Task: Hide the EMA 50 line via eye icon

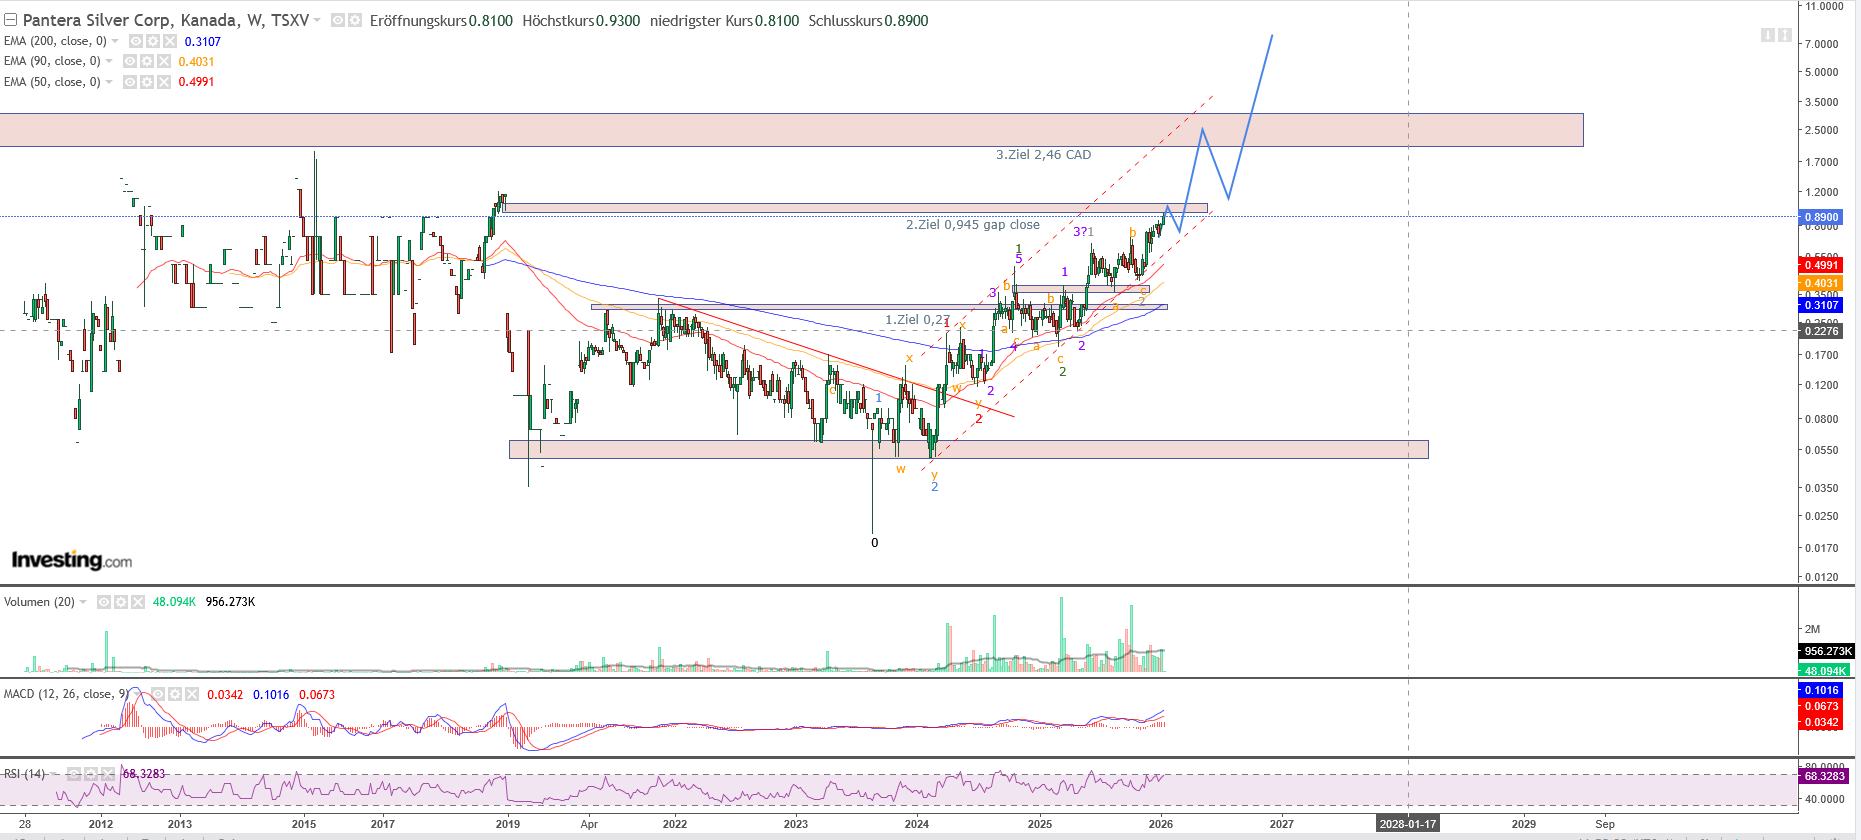Action: pos(130,81)
